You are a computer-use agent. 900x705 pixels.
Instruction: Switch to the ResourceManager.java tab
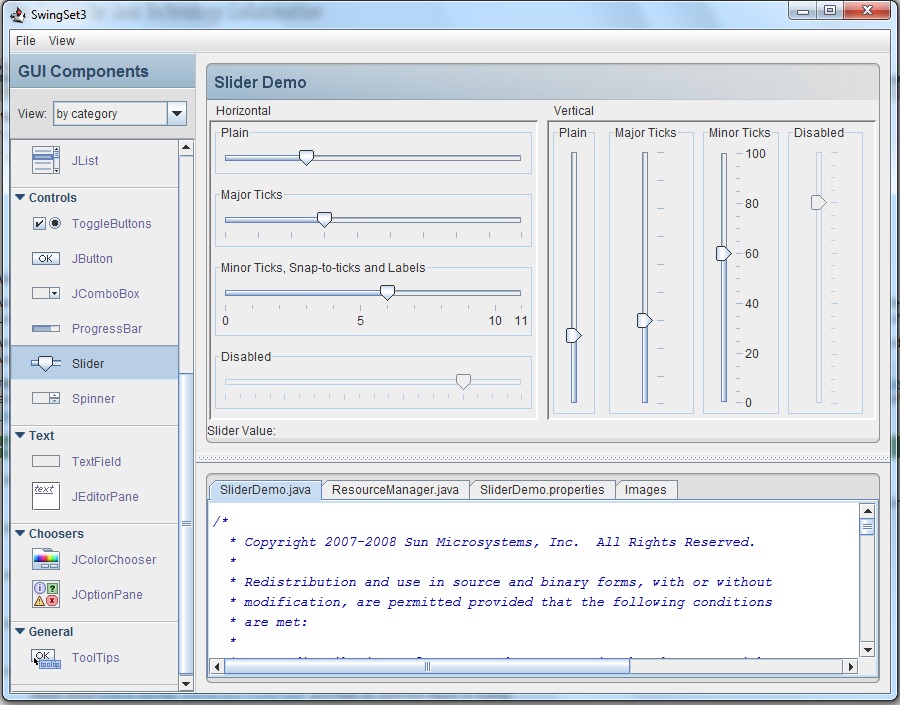[395, 490]
